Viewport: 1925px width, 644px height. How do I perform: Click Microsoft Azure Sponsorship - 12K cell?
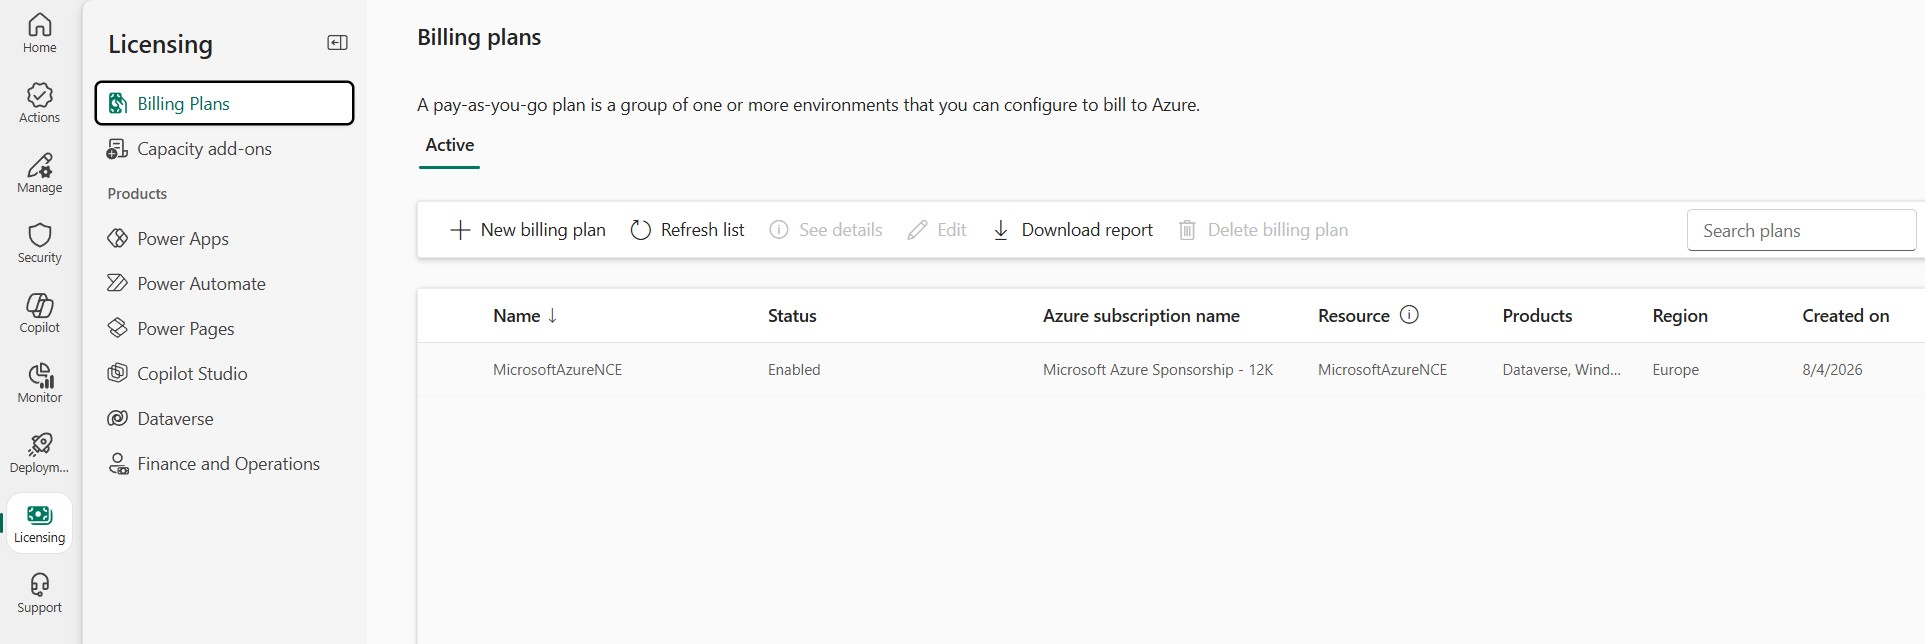tap(1158, 370)
